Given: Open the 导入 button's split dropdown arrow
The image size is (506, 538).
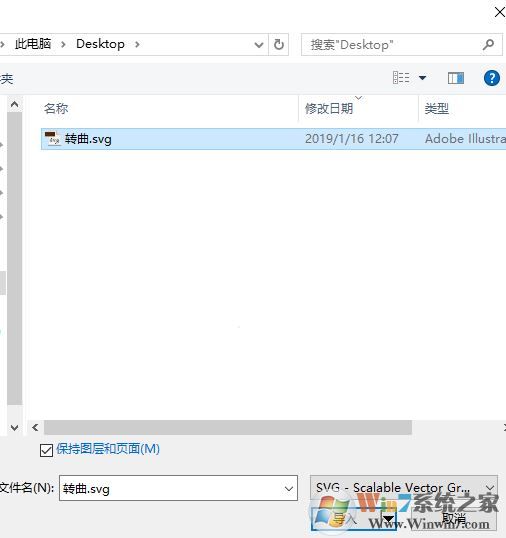Looking at the screenshot, I should click(388, 518).
